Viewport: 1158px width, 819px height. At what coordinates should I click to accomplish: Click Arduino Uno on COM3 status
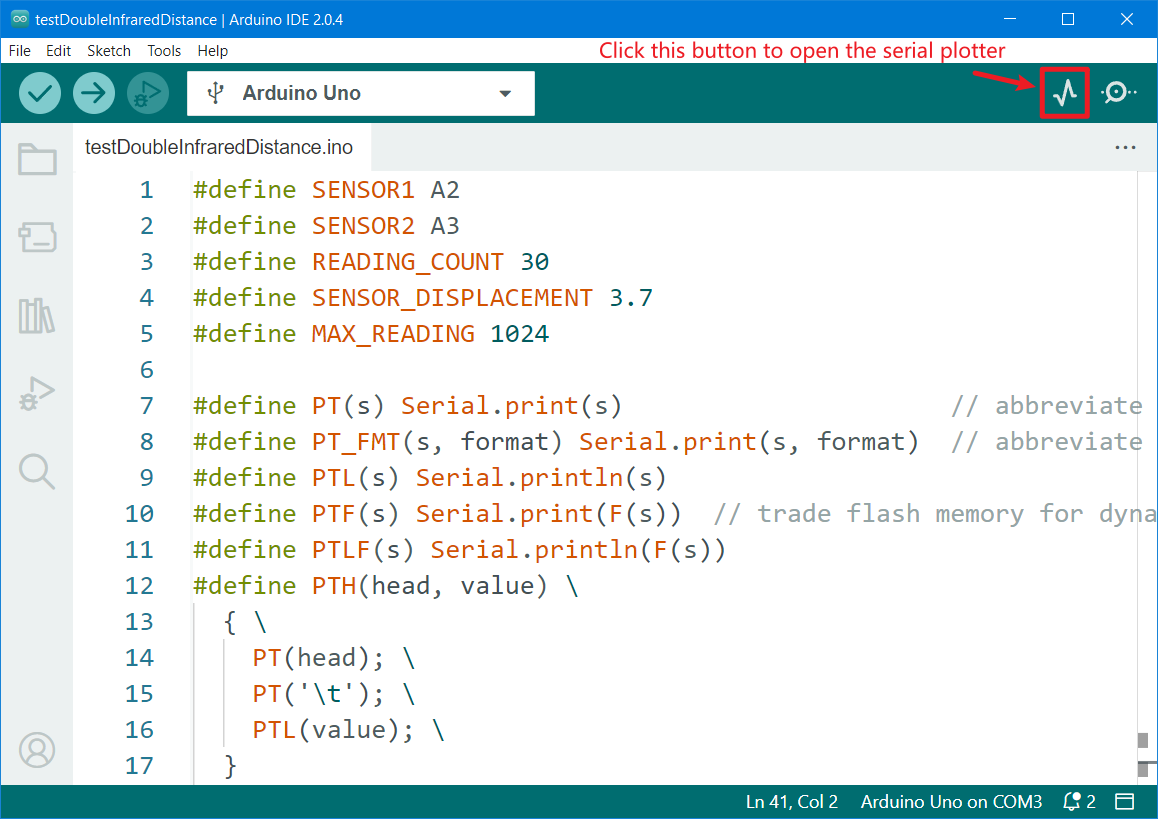pyautogui.click(x=951, y=801)
